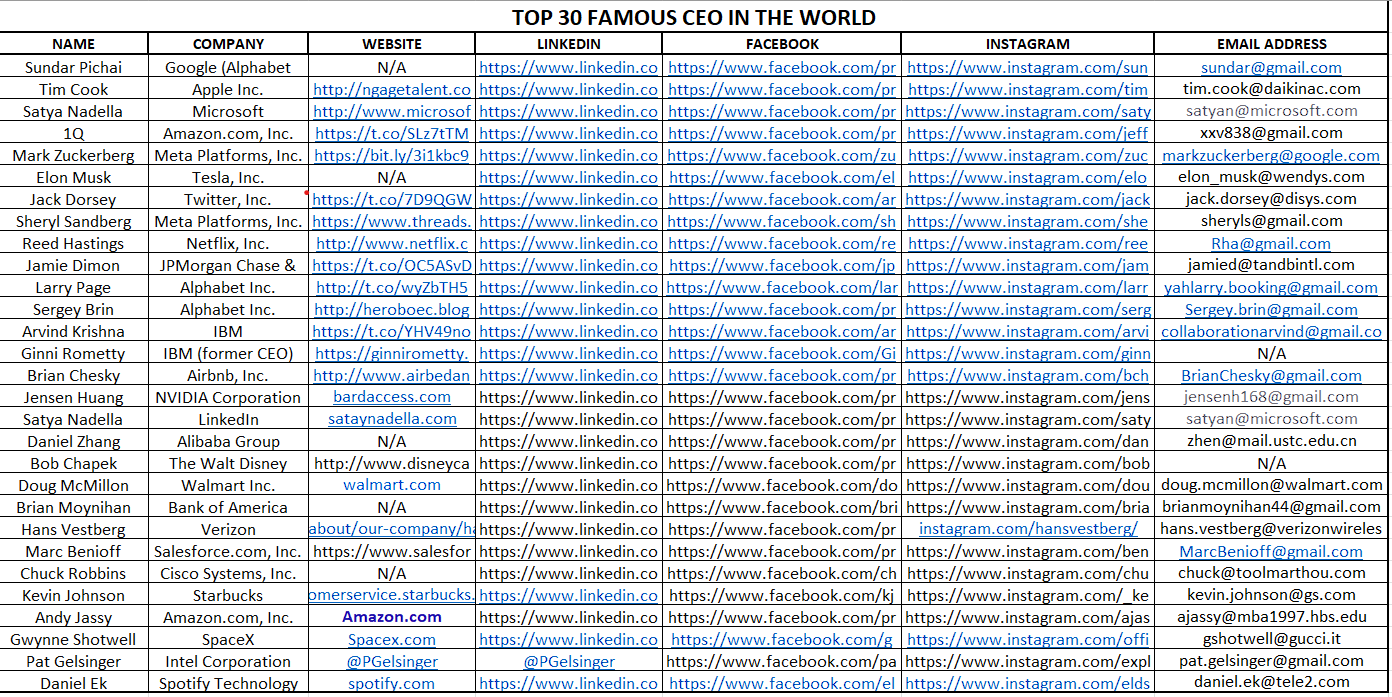
Task: Select the Jensen Huang name cell
Action: pyautogui.click(x=74, y=397)
